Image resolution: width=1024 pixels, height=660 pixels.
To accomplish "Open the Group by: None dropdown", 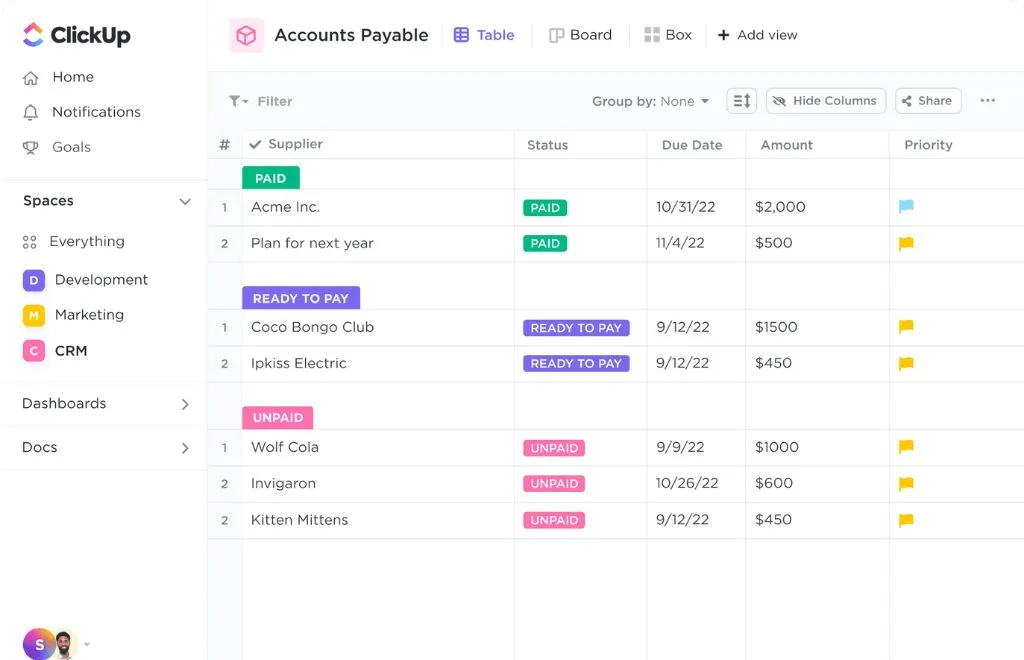I will pyautogui.click(x=650, y=101).
